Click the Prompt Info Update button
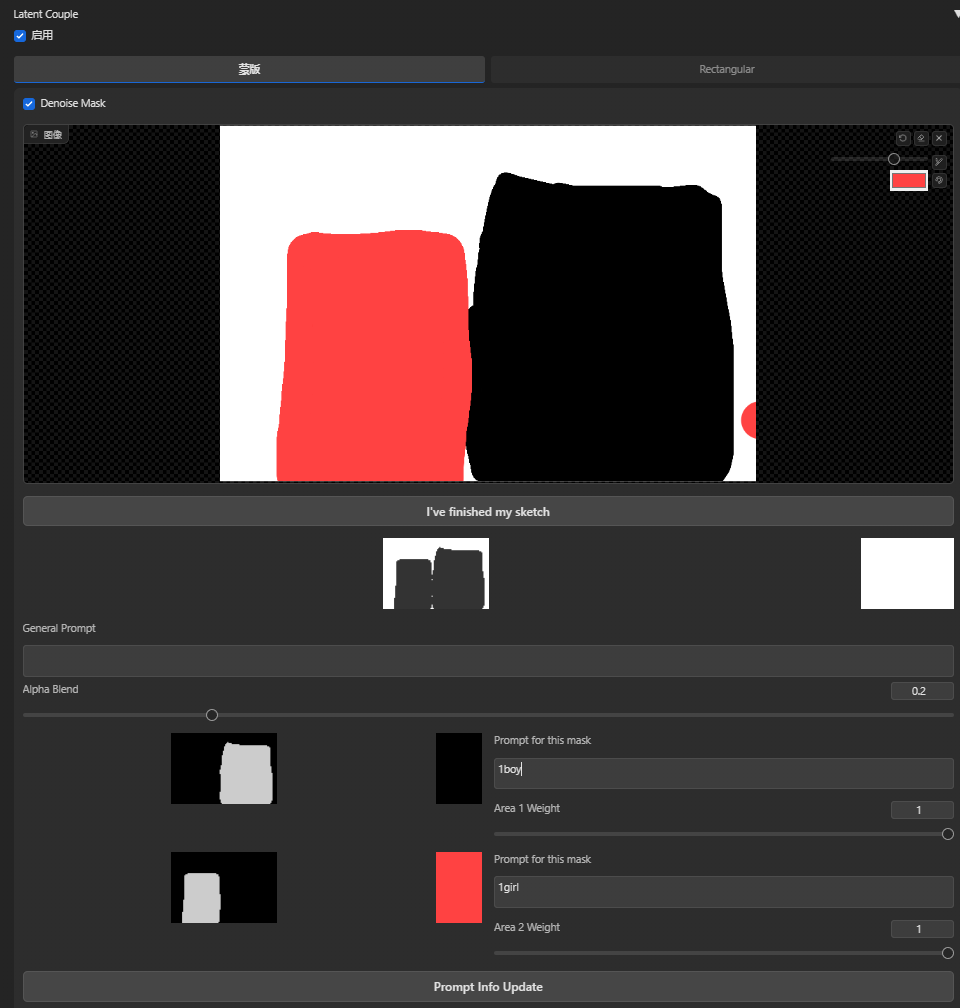Viewport: 960px width, 1008px height. [x=488, y=987]
